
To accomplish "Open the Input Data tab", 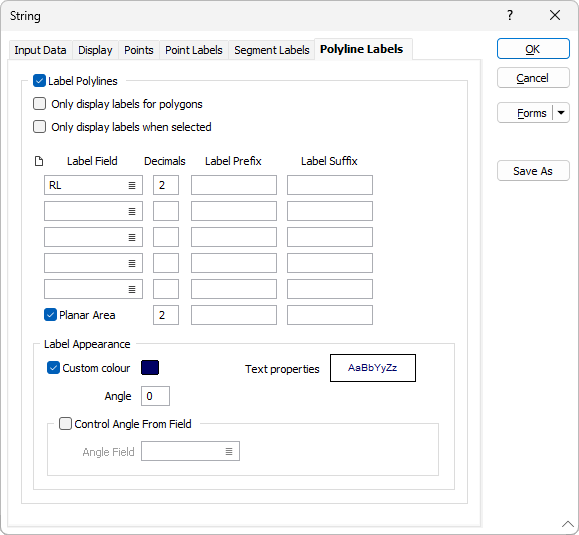I will 40,50.
